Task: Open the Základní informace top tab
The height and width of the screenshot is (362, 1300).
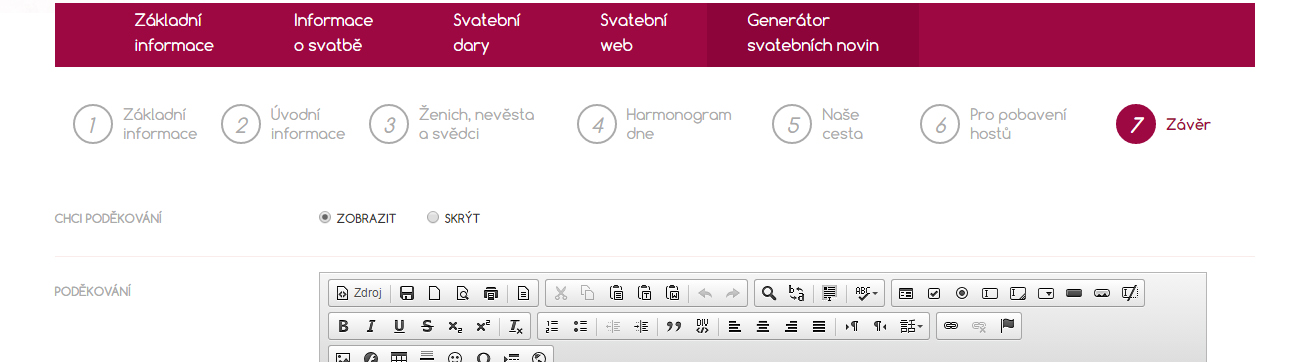Action: click(x=174, y=33)
